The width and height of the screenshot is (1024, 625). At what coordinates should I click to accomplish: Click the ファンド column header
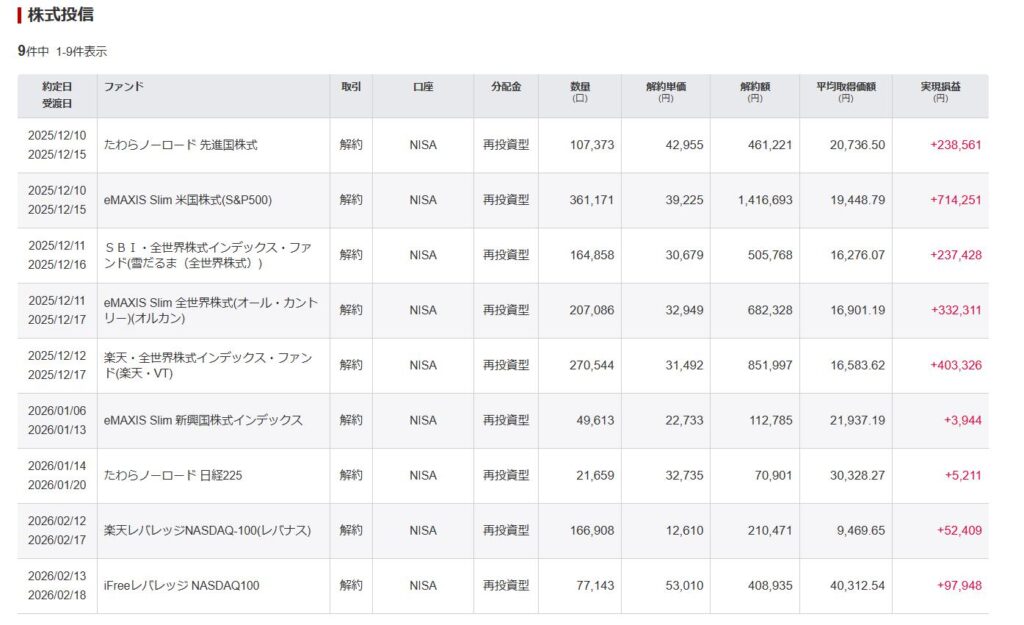tap(124, 87)
